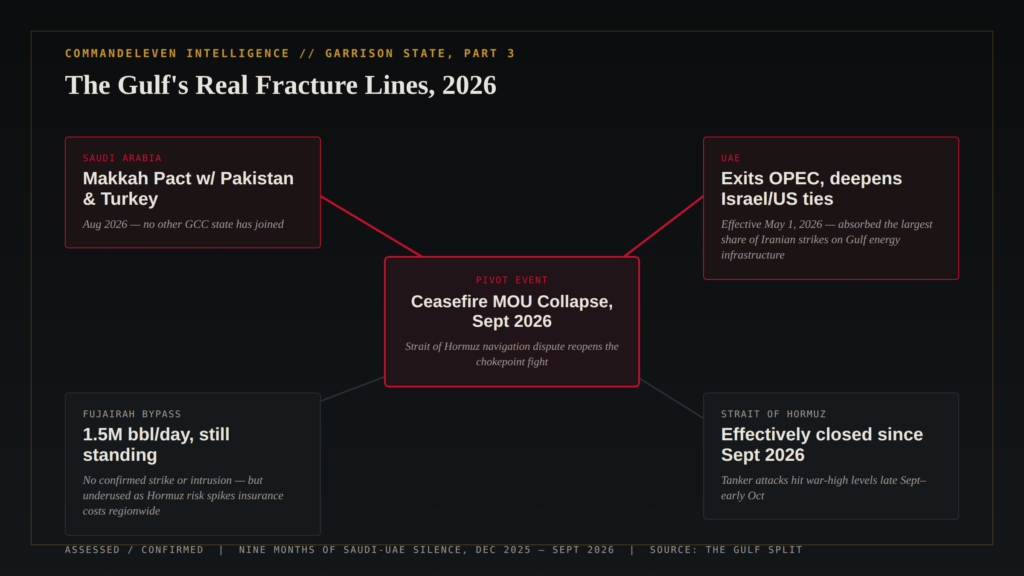The width and height of the screenshot is (1024, 576).
Task: Click 'Strait of Hormuz navigation dispute' description
Action: click(x=511, y=354)
